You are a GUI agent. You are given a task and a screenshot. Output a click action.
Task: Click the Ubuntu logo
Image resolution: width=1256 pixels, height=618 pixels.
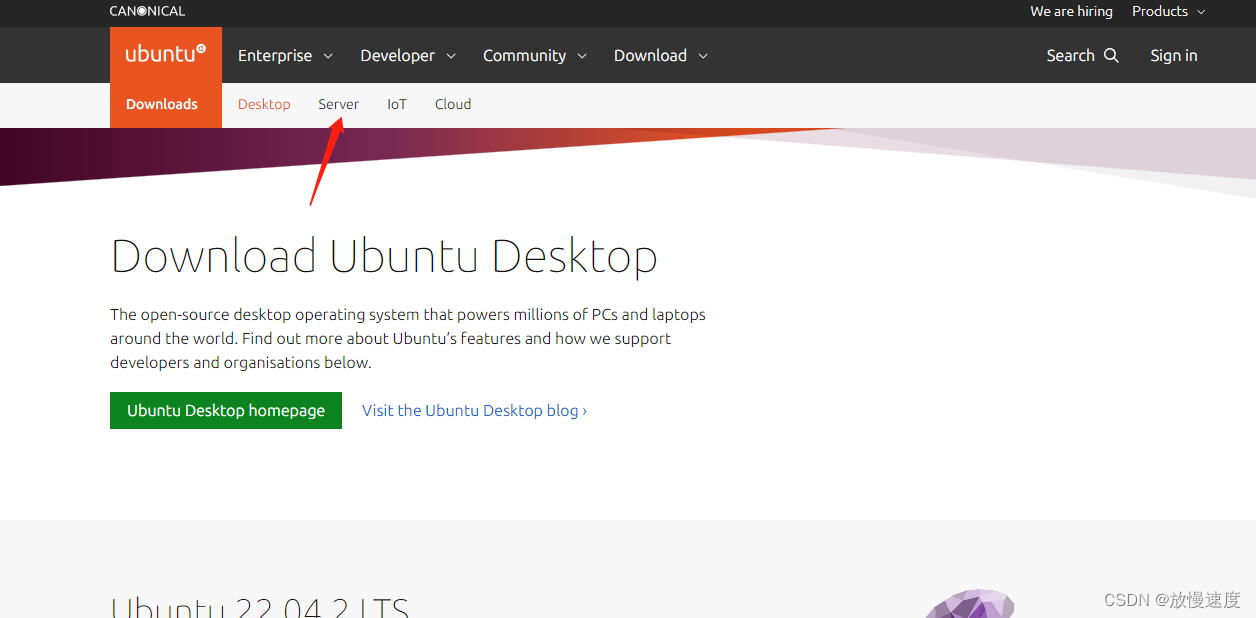(x=166, y=55)
